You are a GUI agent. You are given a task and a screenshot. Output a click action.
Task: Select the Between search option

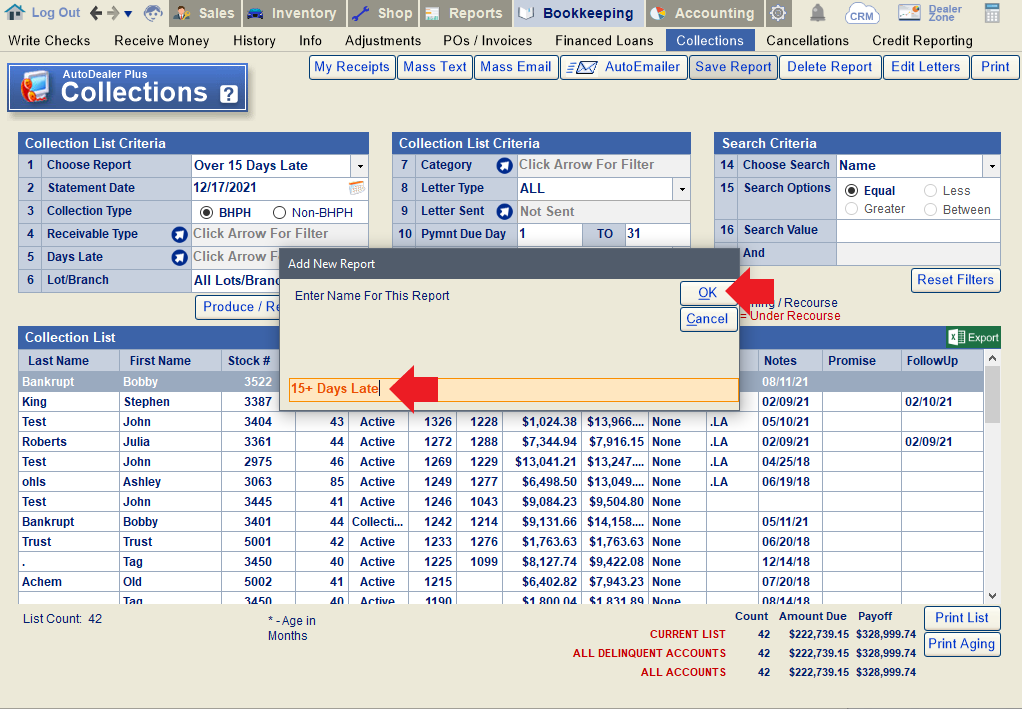click(931, 209)
